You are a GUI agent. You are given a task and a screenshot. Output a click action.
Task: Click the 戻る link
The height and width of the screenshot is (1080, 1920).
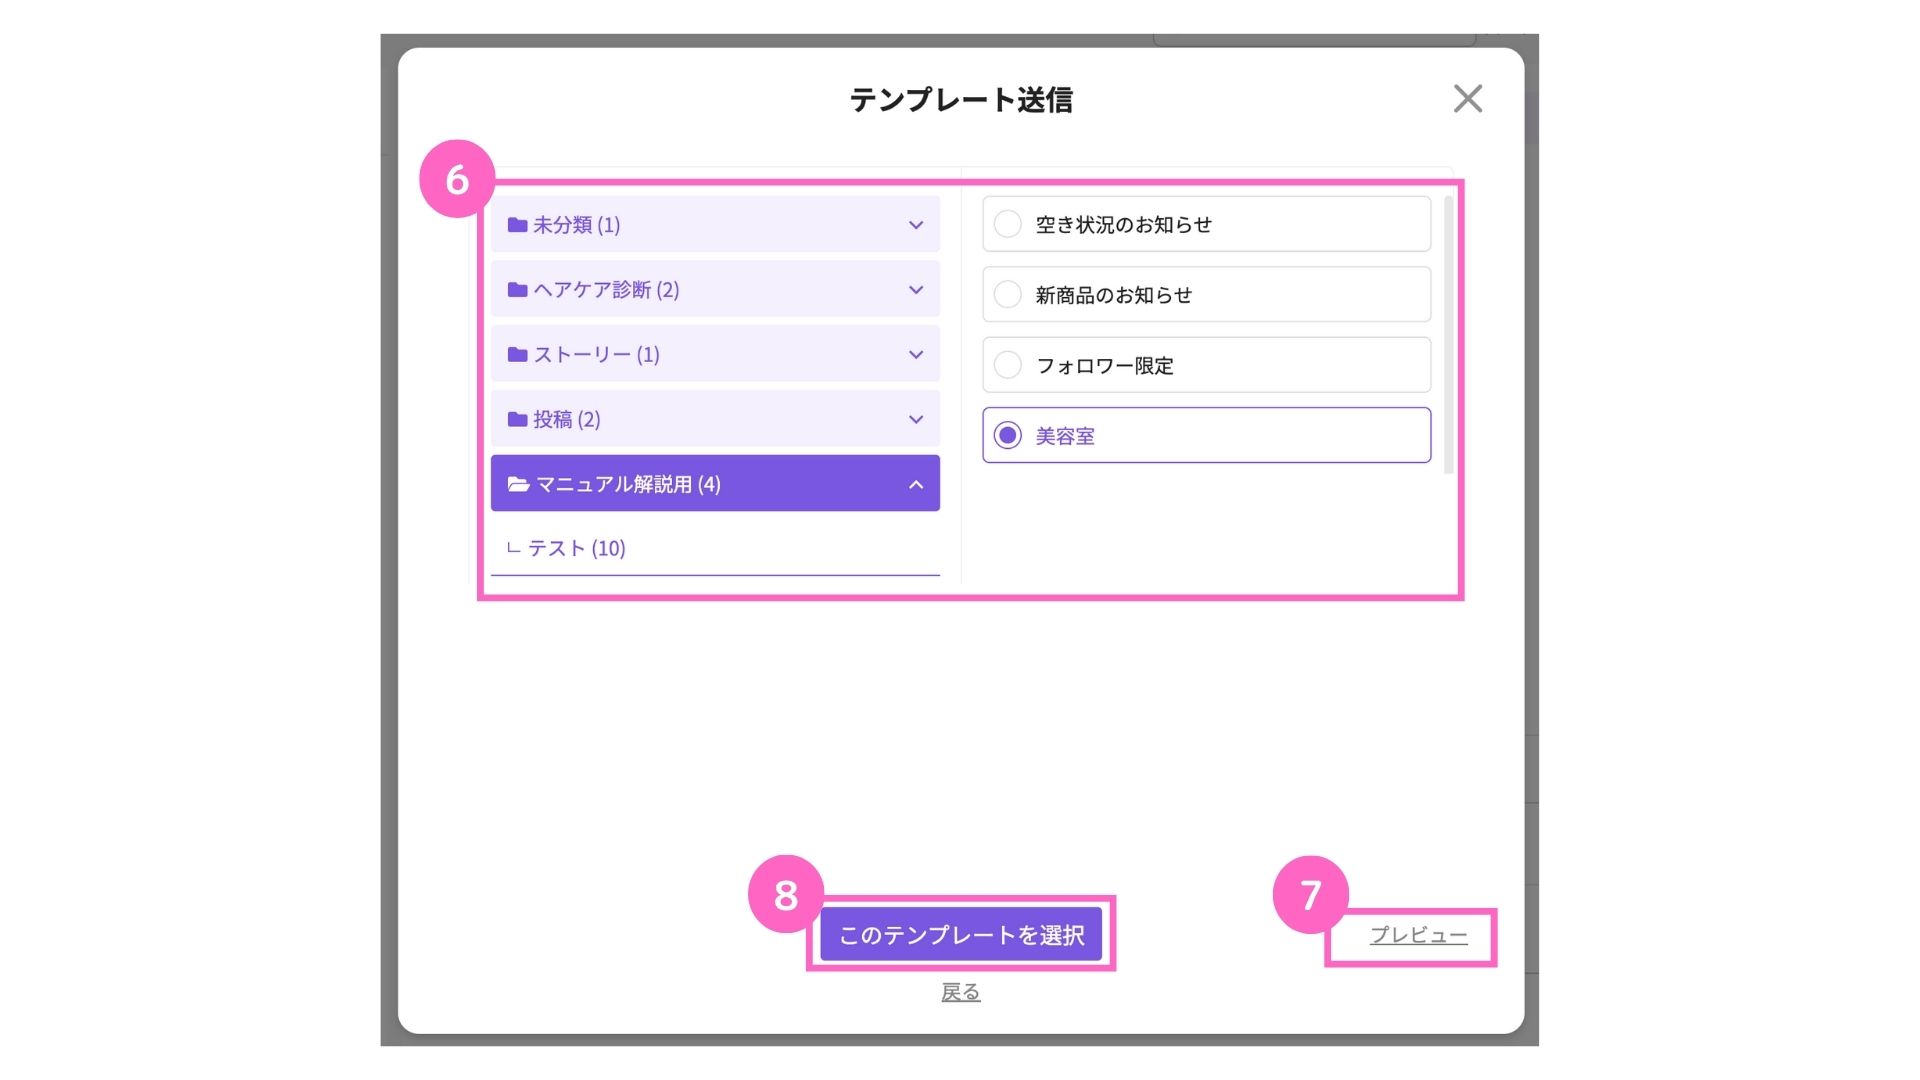tap(960, 992)
